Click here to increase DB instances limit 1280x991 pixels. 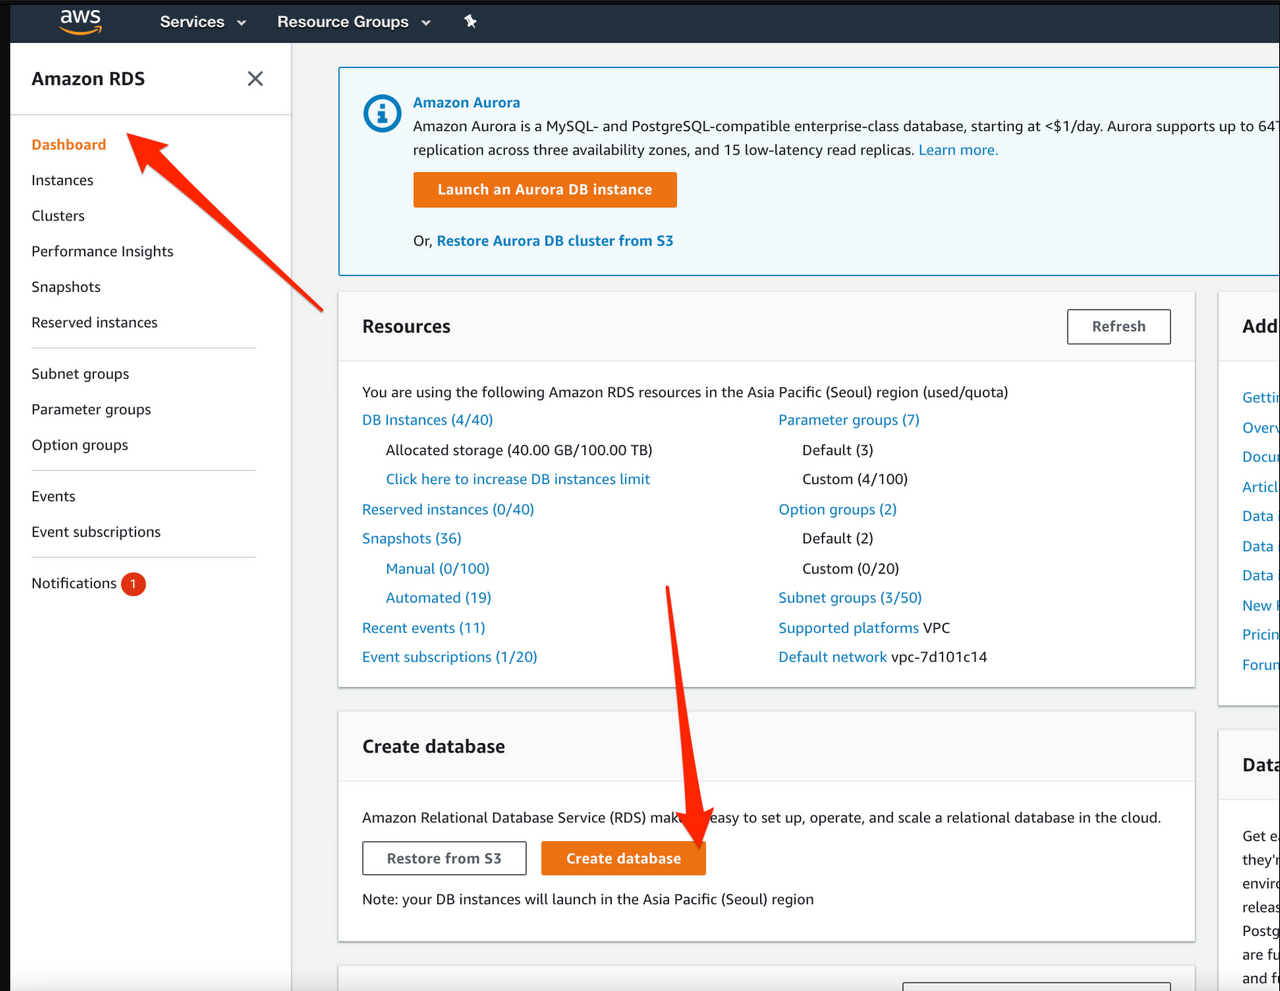click(518, 479)
